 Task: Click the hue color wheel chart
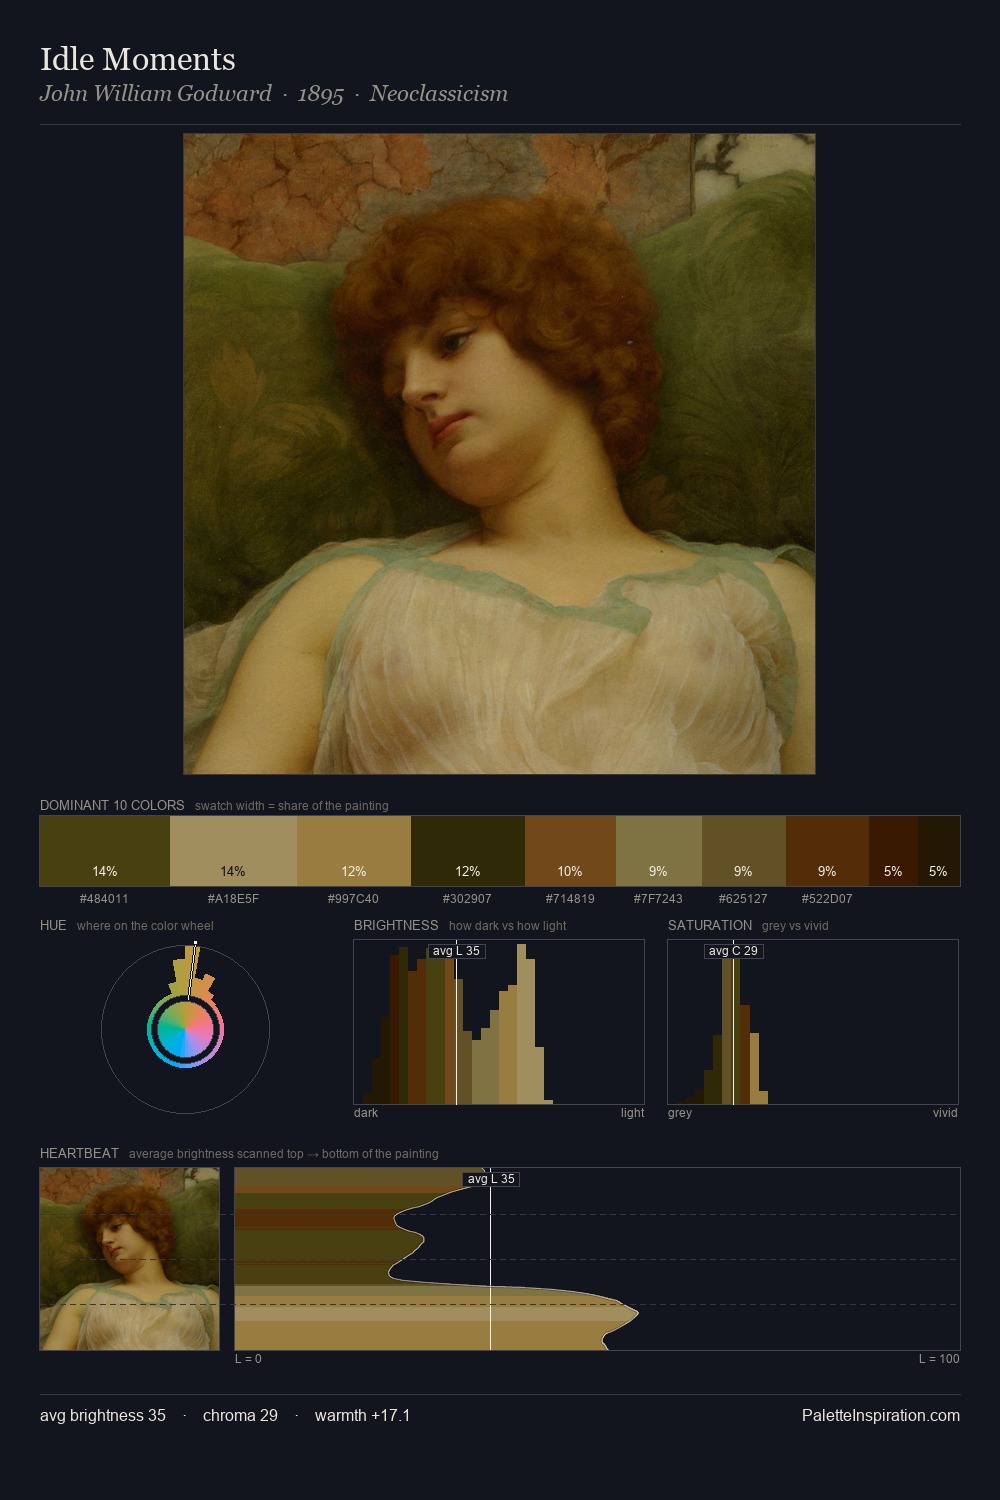[x=185, y=1029]
